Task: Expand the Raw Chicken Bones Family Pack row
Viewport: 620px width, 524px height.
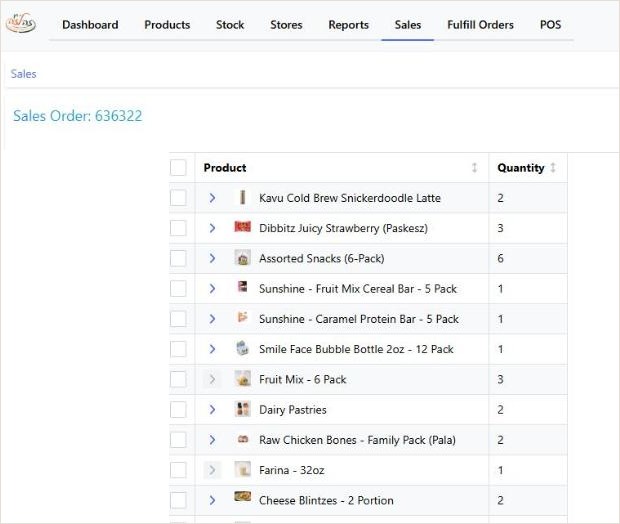Action: click(212, 440)
